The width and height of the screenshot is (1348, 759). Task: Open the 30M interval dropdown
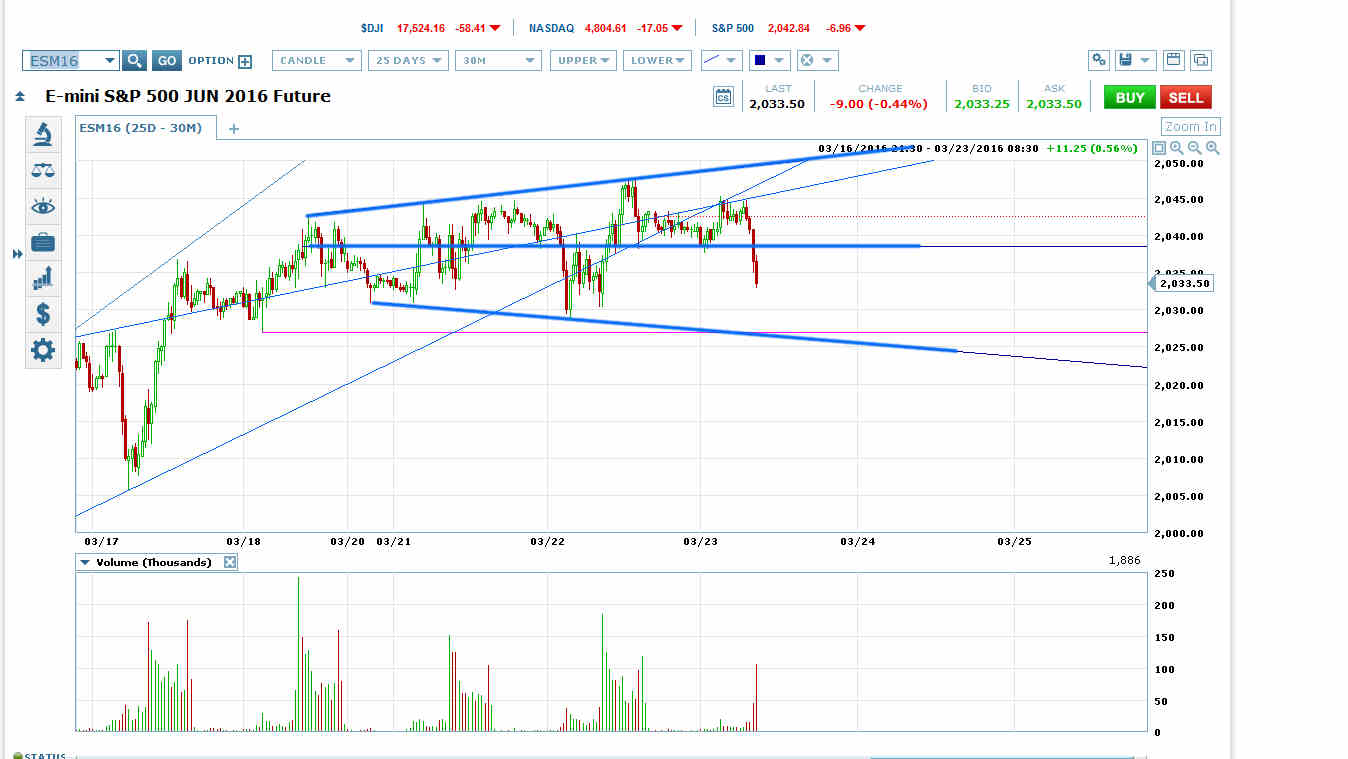pos(498,61)
